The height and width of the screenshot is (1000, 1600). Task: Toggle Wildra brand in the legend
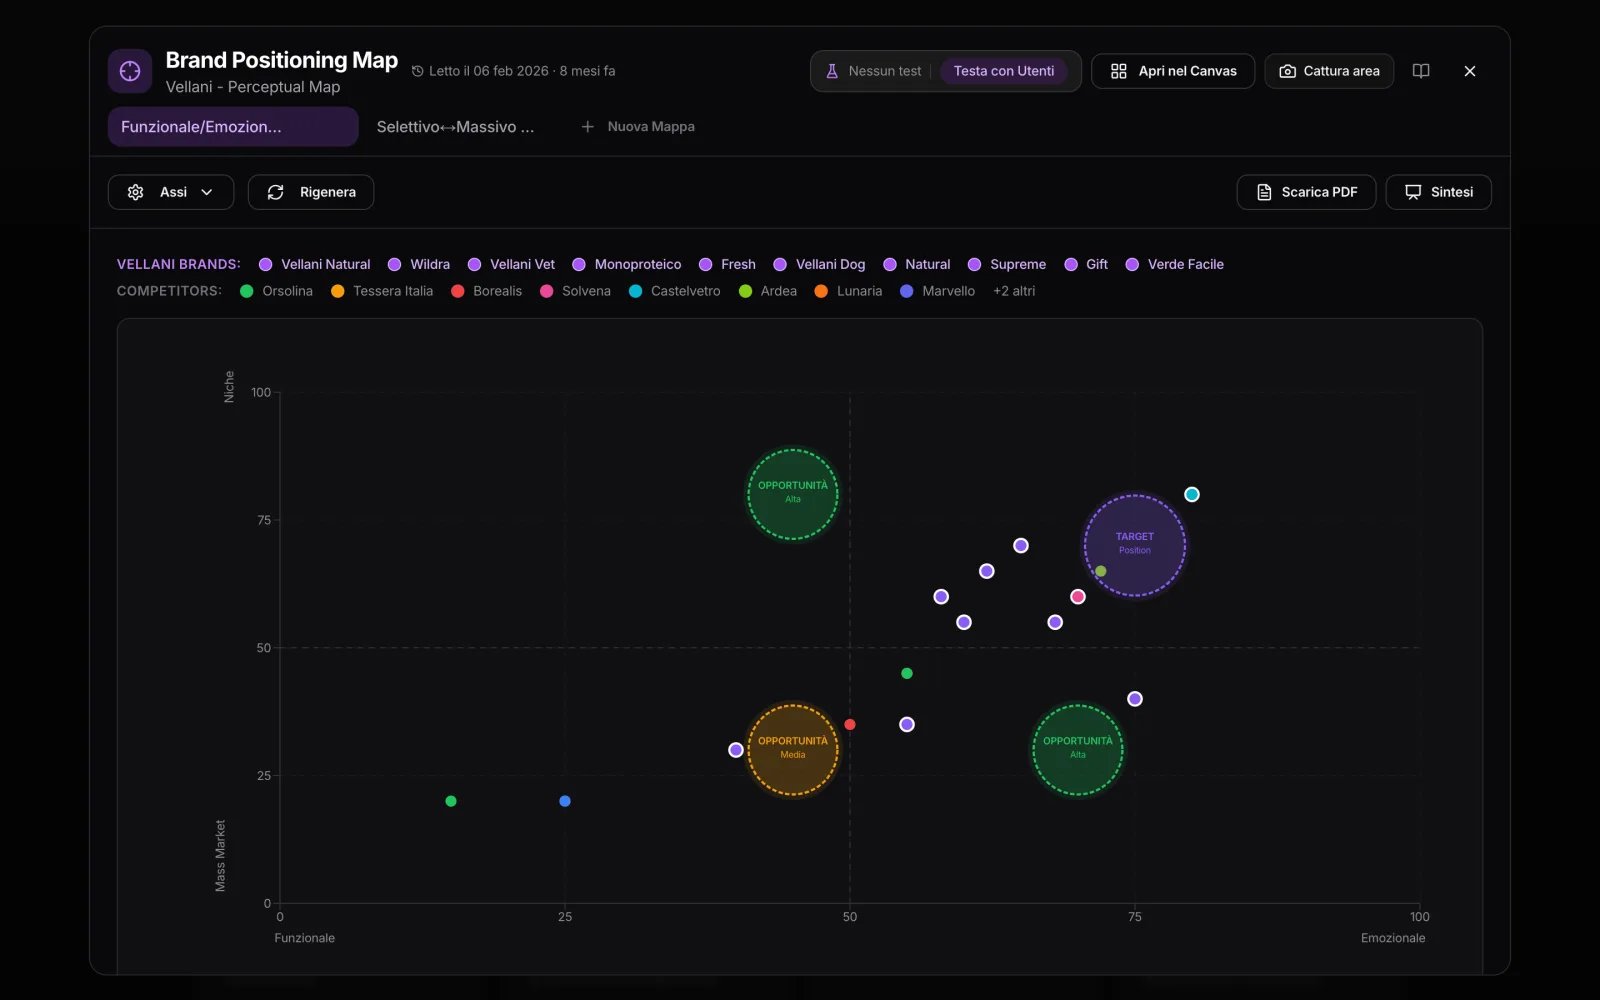click(418, 264)
